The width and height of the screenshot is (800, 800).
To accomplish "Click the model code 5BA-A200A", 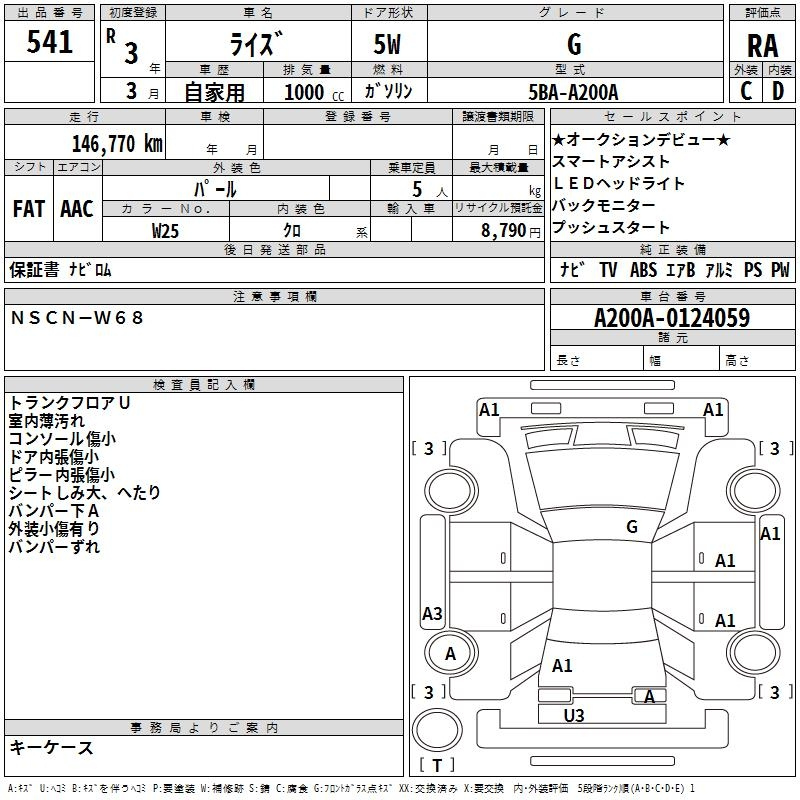I will click(574, 92).
